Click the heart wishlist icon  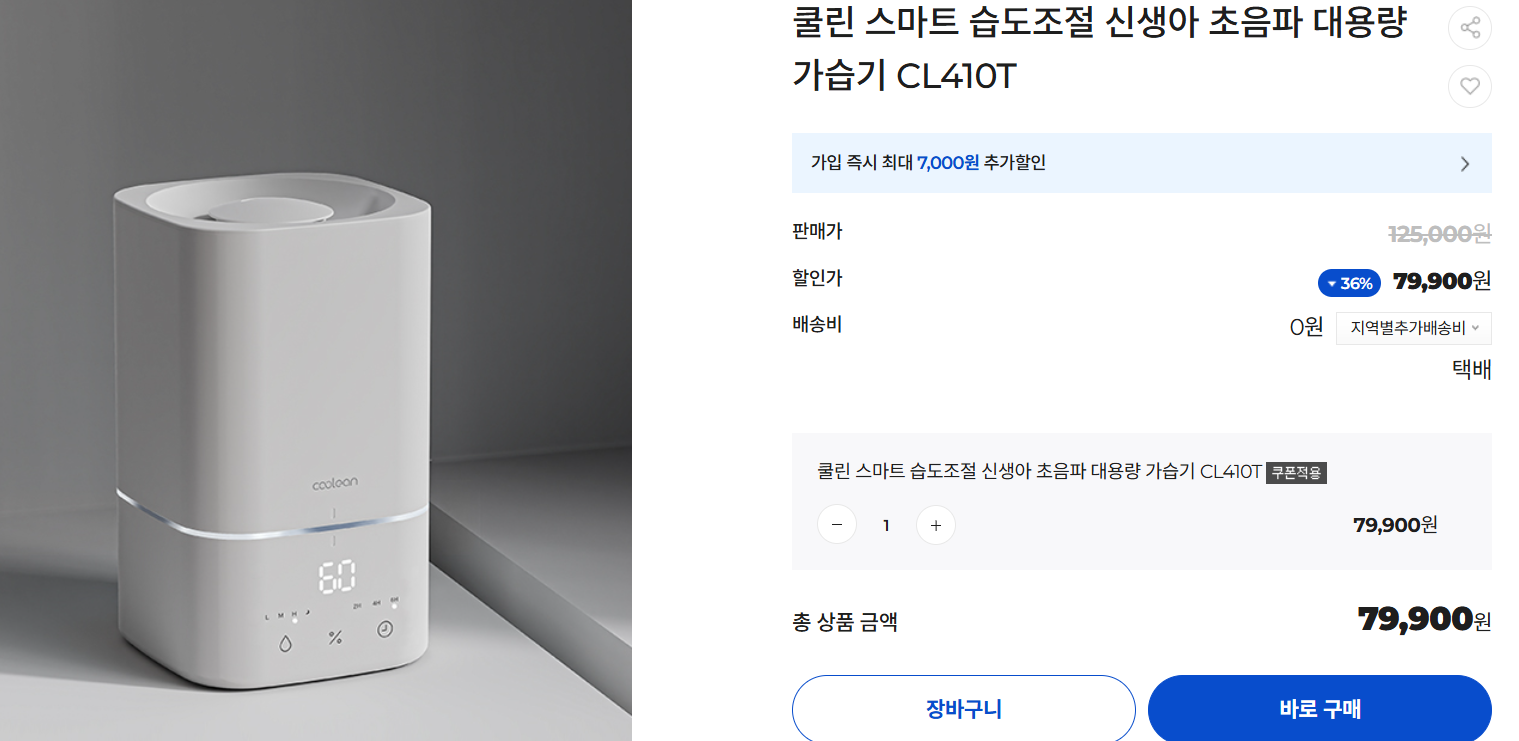pos(1469,86)
